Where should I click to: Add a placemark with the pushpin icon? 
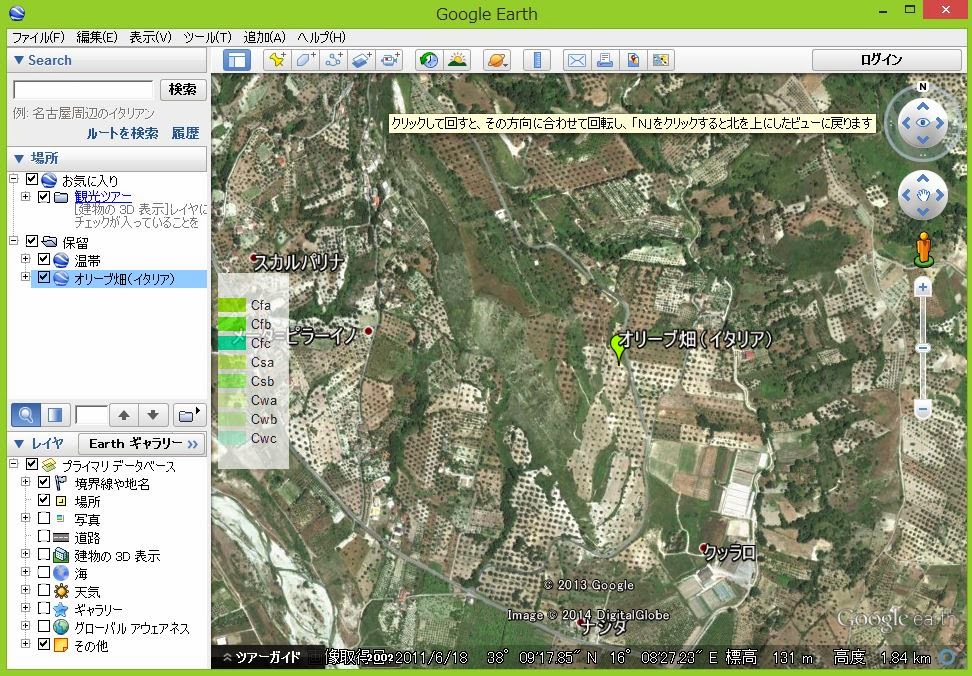(277, 60)
